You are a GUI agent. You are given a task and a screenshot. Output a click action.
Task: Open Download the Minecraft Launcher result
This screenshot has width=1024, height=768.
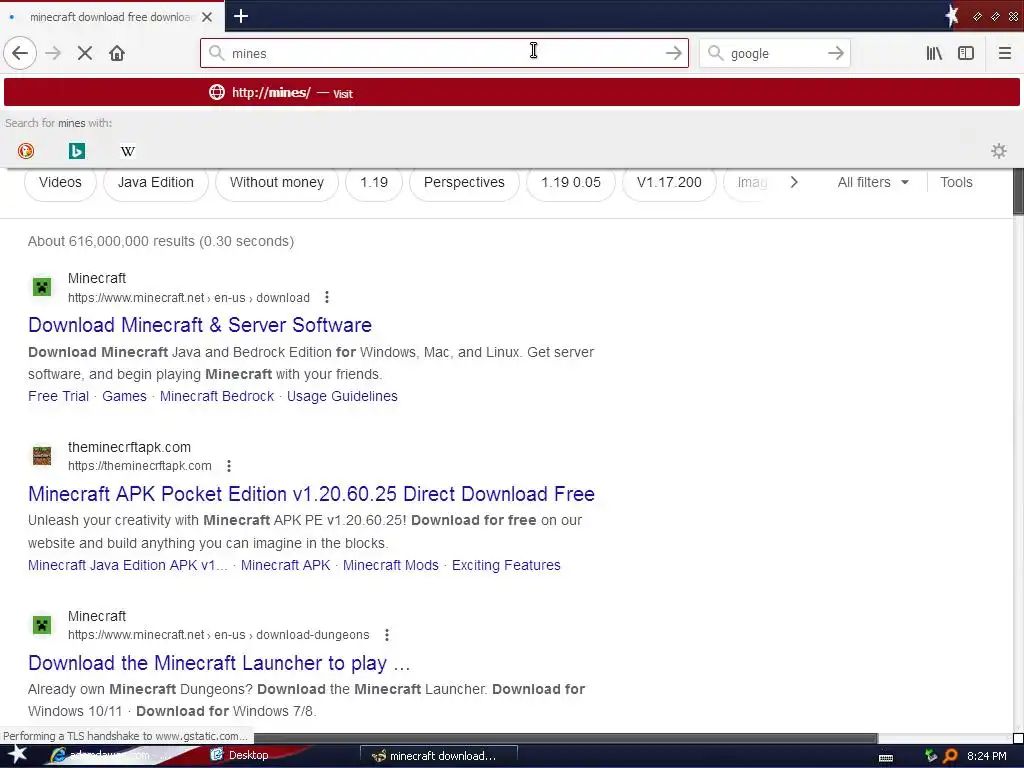point(219,663)
